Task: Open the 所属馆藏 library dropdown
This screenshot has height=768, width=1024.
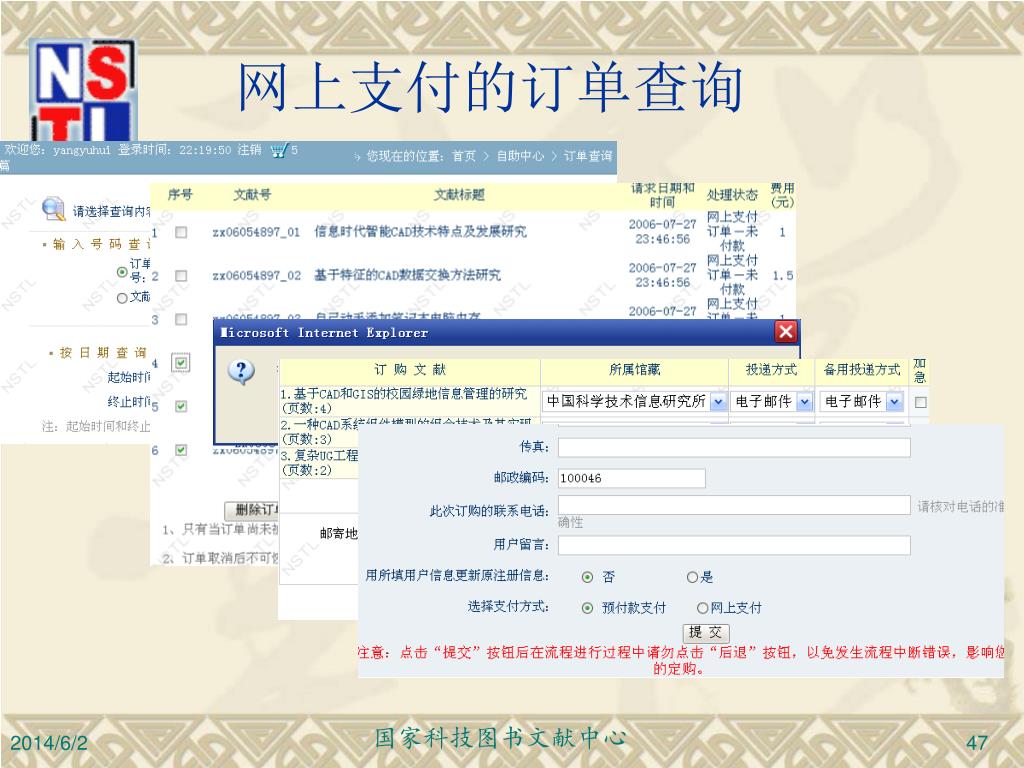Action: pyautogui.click(x=635, y=401)
